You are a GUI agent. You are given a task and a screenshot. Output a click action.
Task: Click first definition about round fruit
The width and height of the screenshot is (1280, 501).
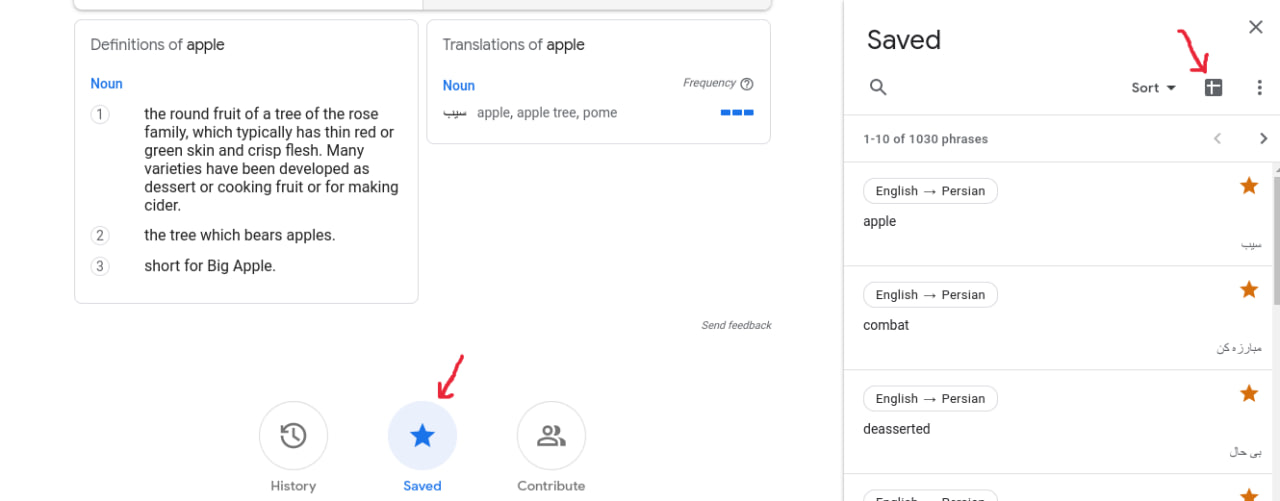point(271,160)
